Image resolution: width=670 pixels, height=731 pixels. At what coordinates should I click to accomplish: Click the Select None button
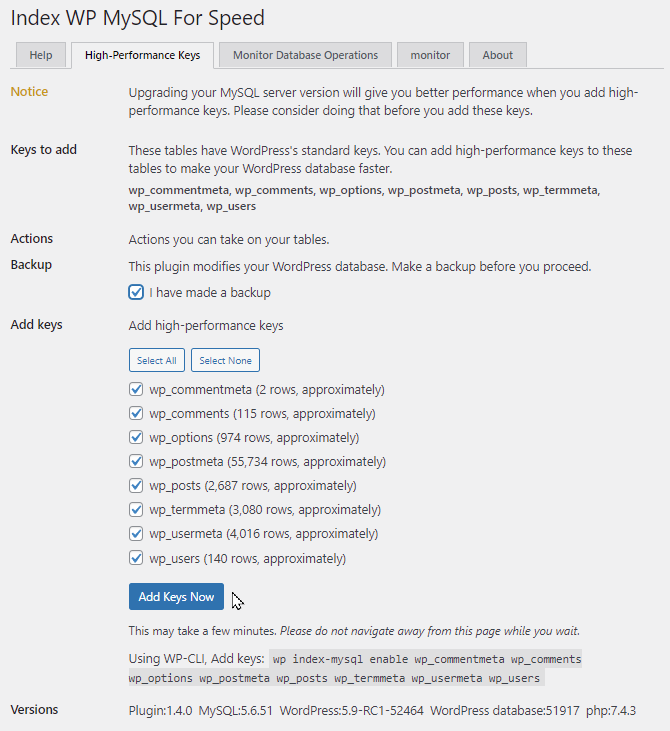[225, 360]
